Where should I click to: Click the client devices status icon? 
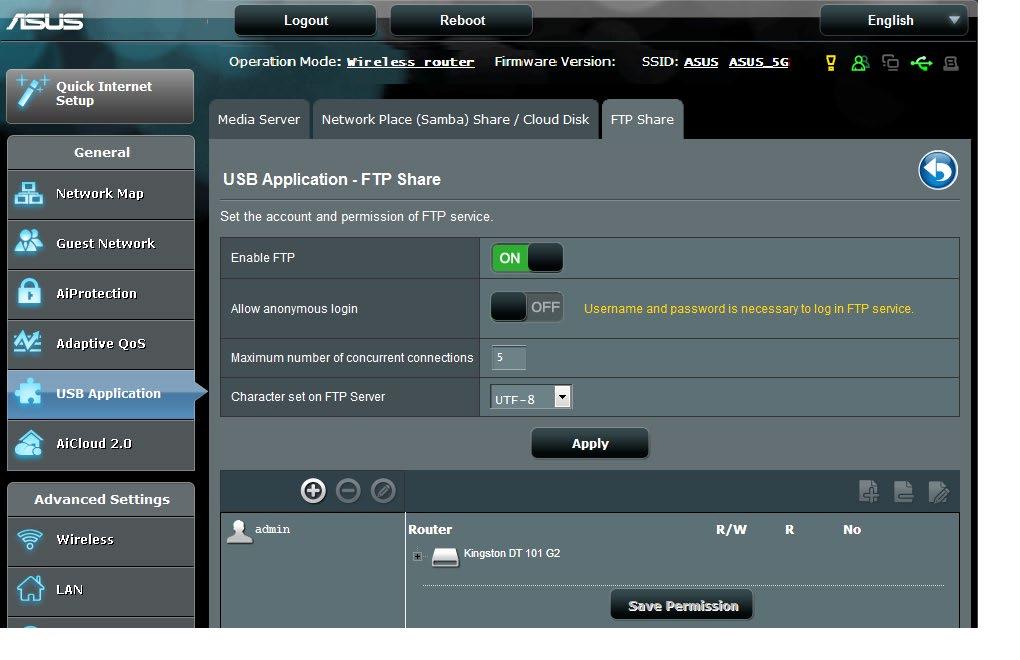[x=890, y=62]
